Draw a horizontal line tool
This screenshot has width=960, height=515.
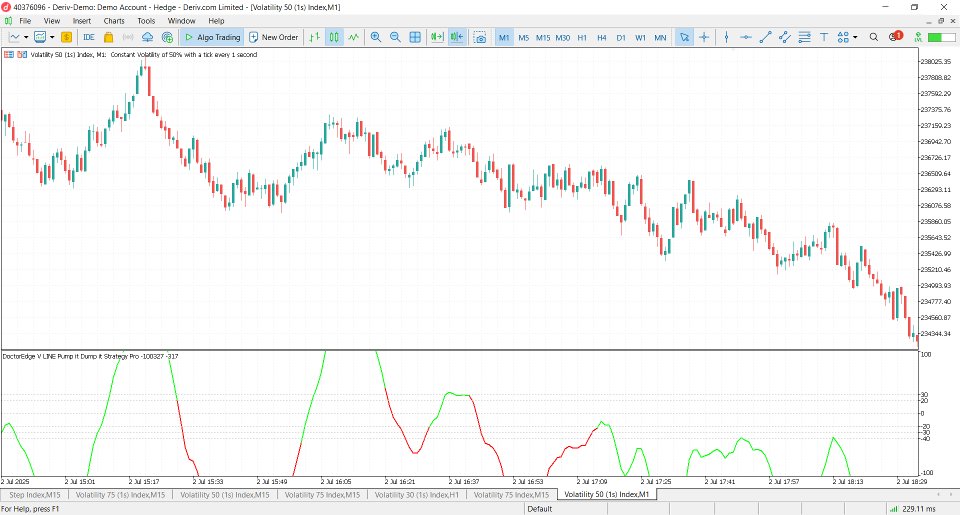pyautogui.click(x=746, y=37)
